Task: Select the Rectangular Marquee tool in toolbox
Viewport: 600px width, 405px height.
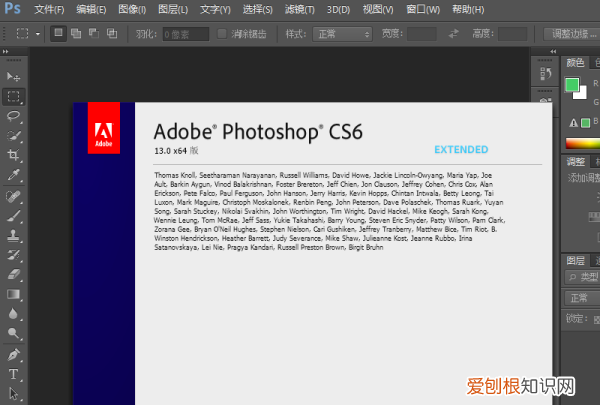Action: (x=14, y=97)
